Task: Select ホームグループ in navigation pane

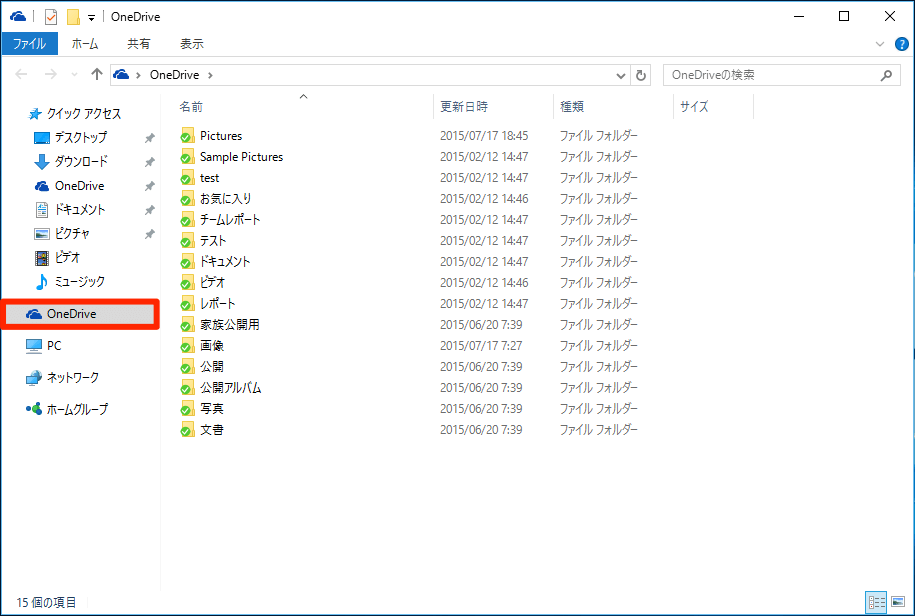Action: click(x=67, y=410)
